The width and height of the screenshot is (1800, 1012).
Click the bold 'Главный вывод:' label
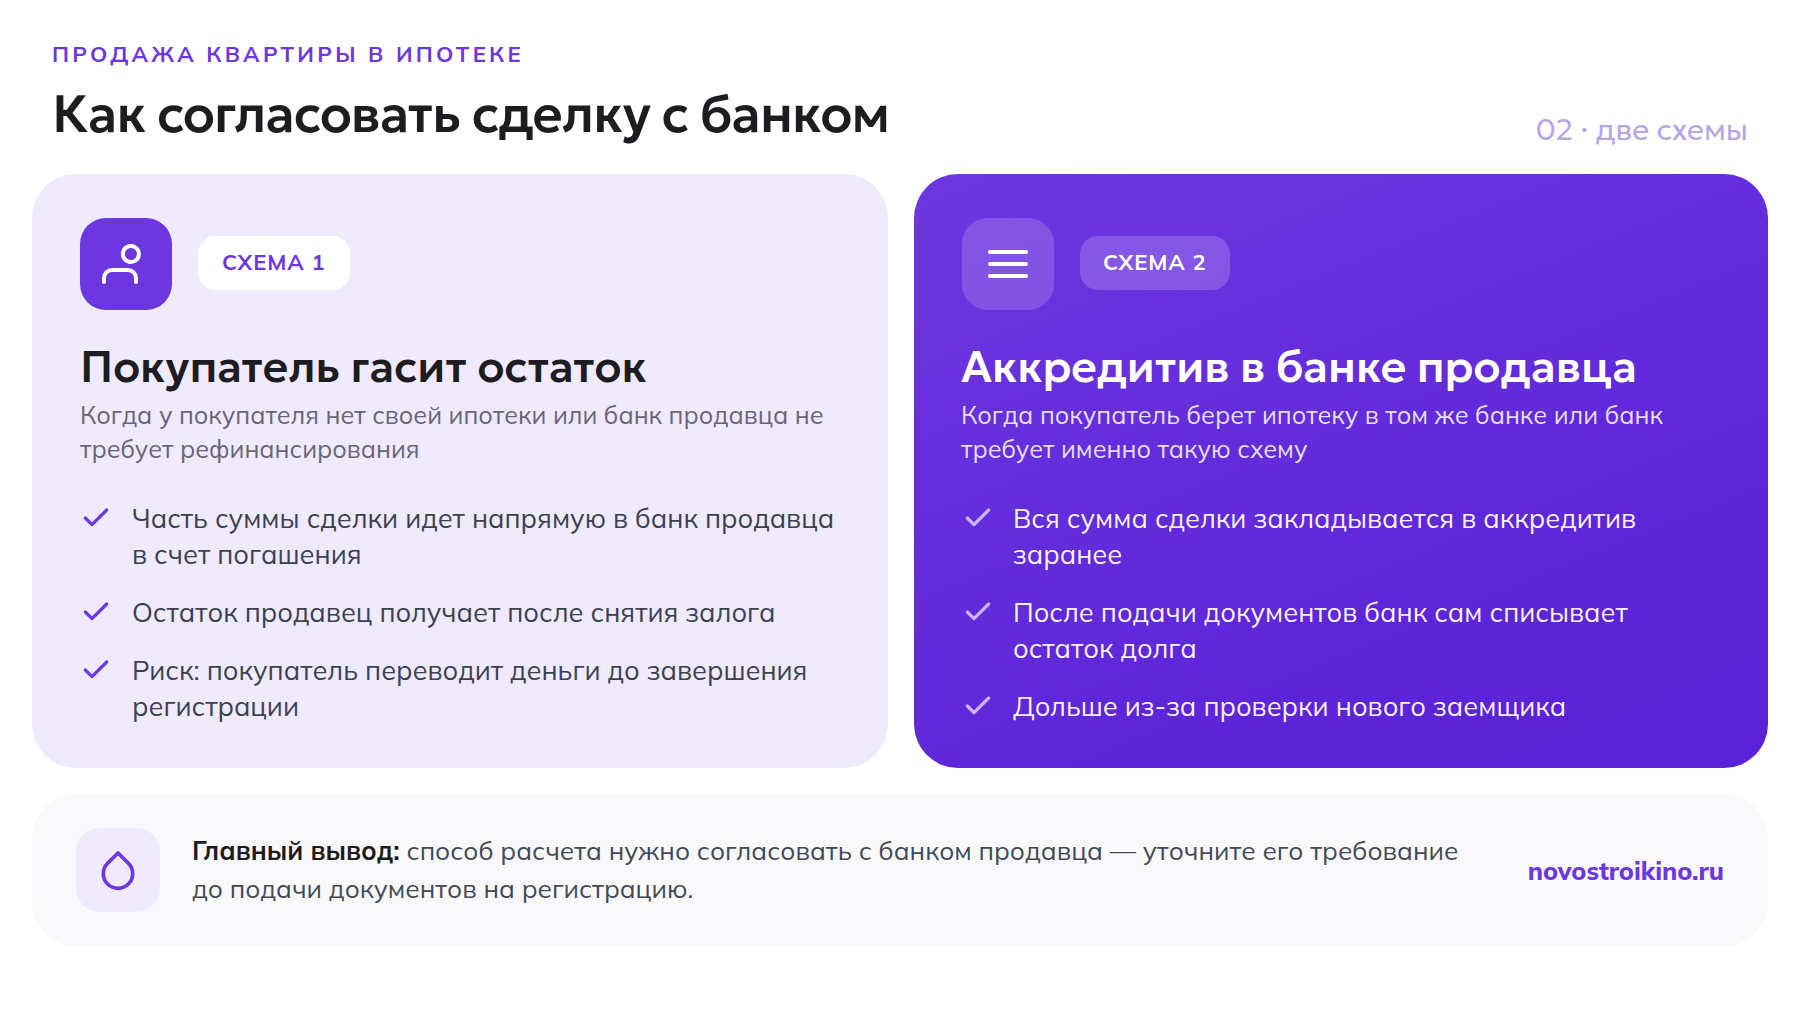(x=296, y=852)
